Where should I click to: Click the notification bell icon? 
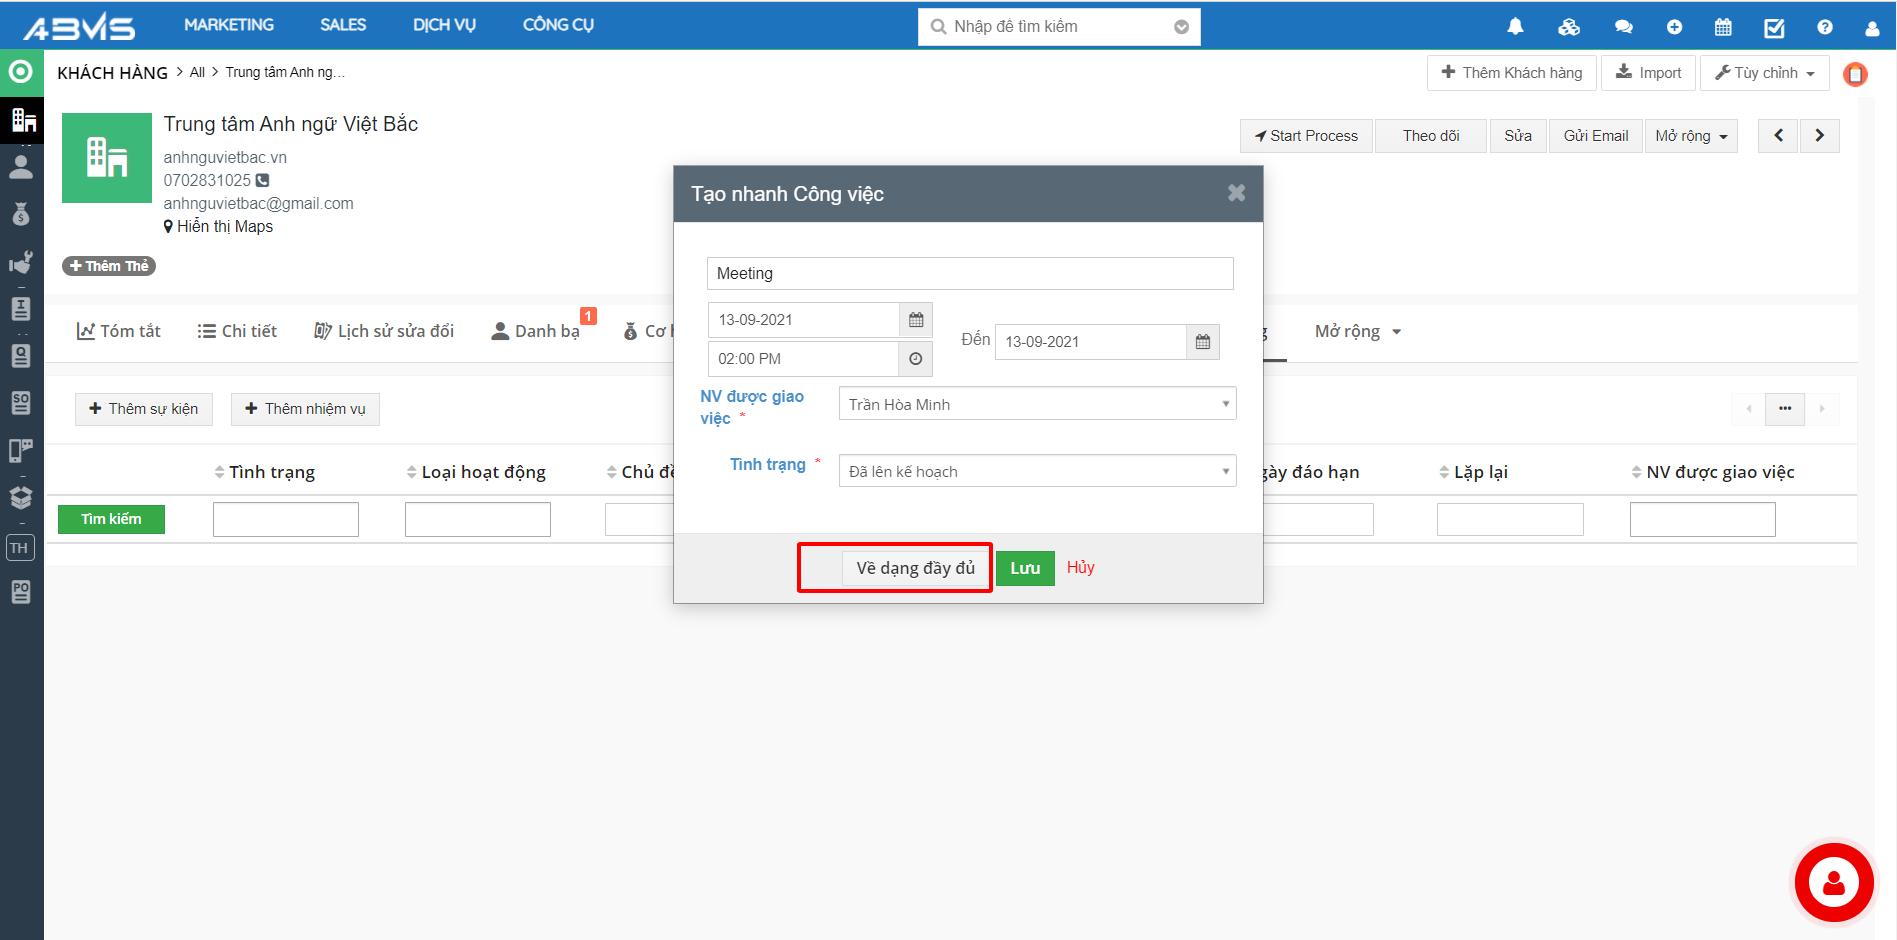click(1515, 27)
